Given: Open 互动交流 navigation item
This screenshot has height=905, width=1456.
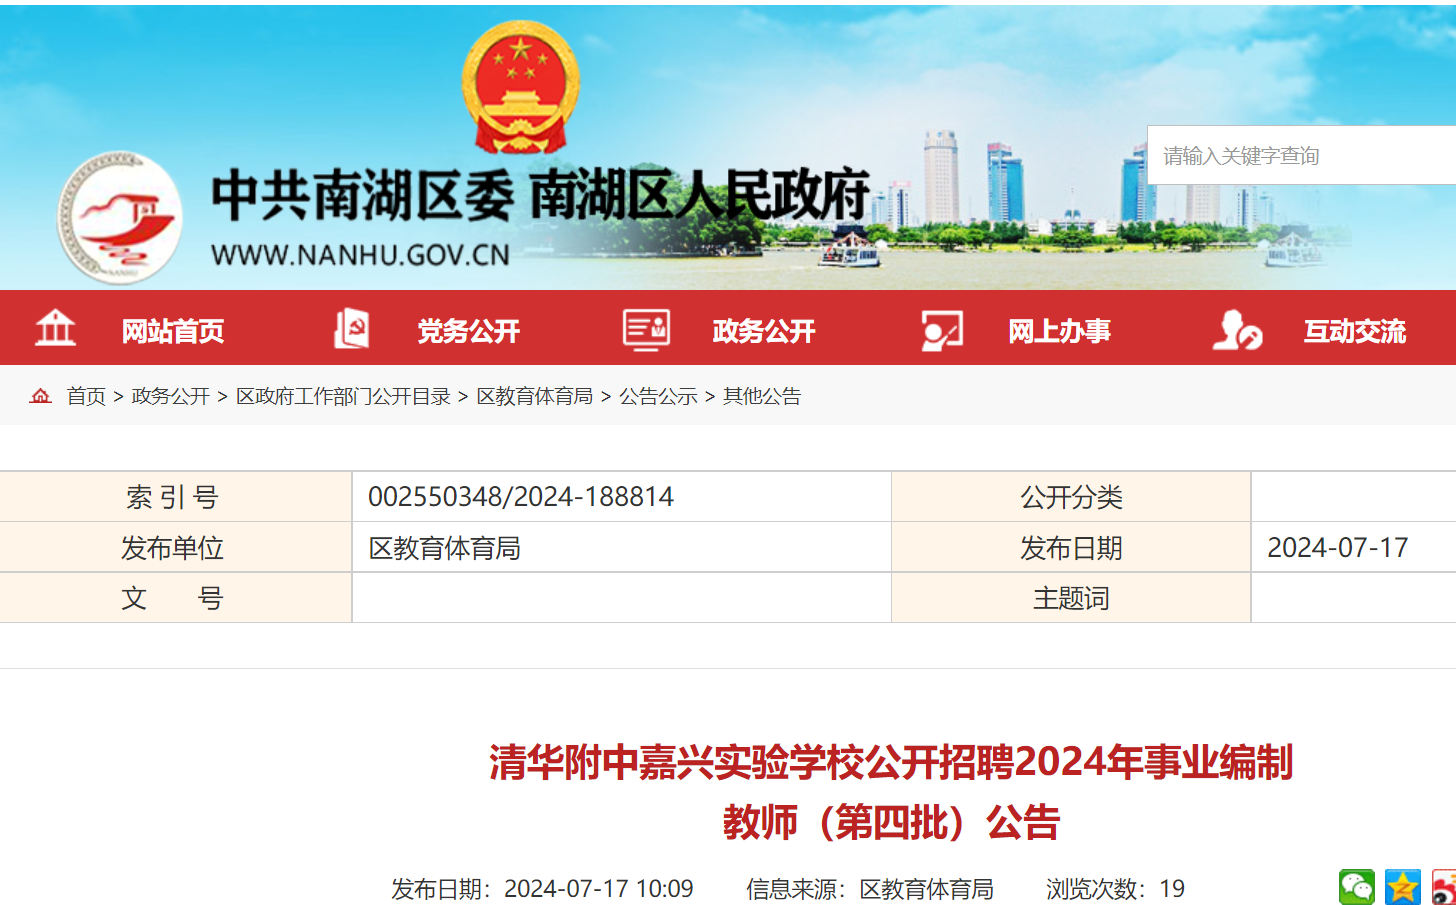Looking at the screenshot, I should tap(1355, 331).
